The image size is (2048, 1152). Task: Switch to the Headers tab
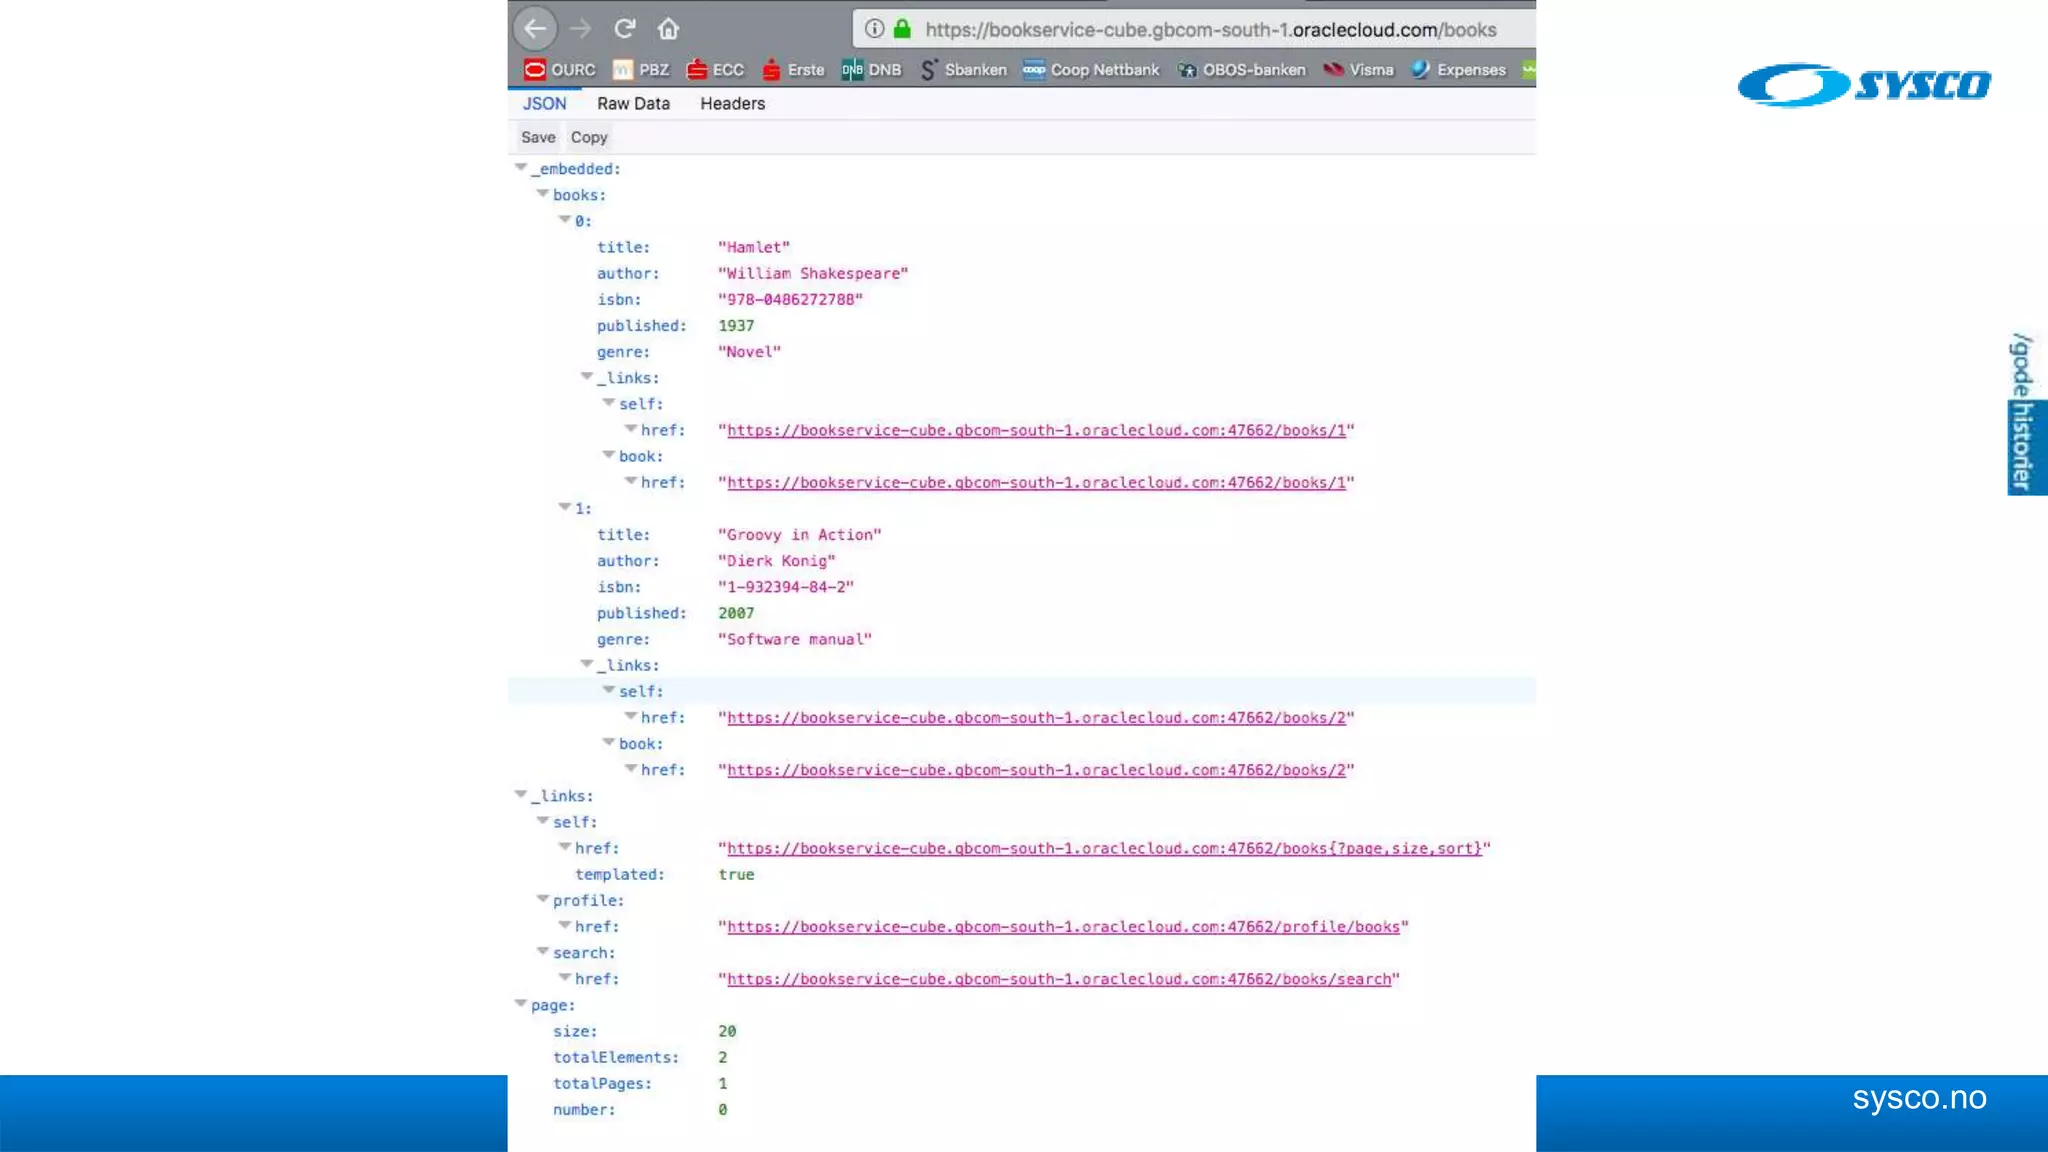[732, 104]
